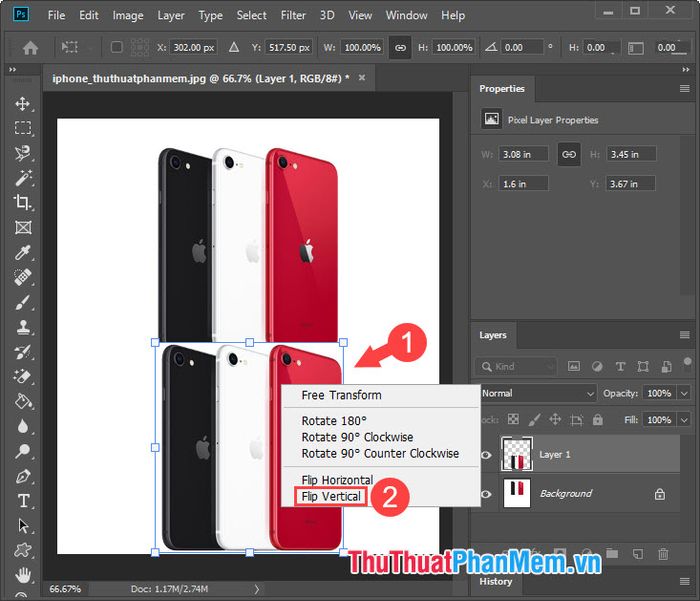Toggle width-height link in options bar
The image size is (700, 601).
pyautogui.click(x=400, y=47)
